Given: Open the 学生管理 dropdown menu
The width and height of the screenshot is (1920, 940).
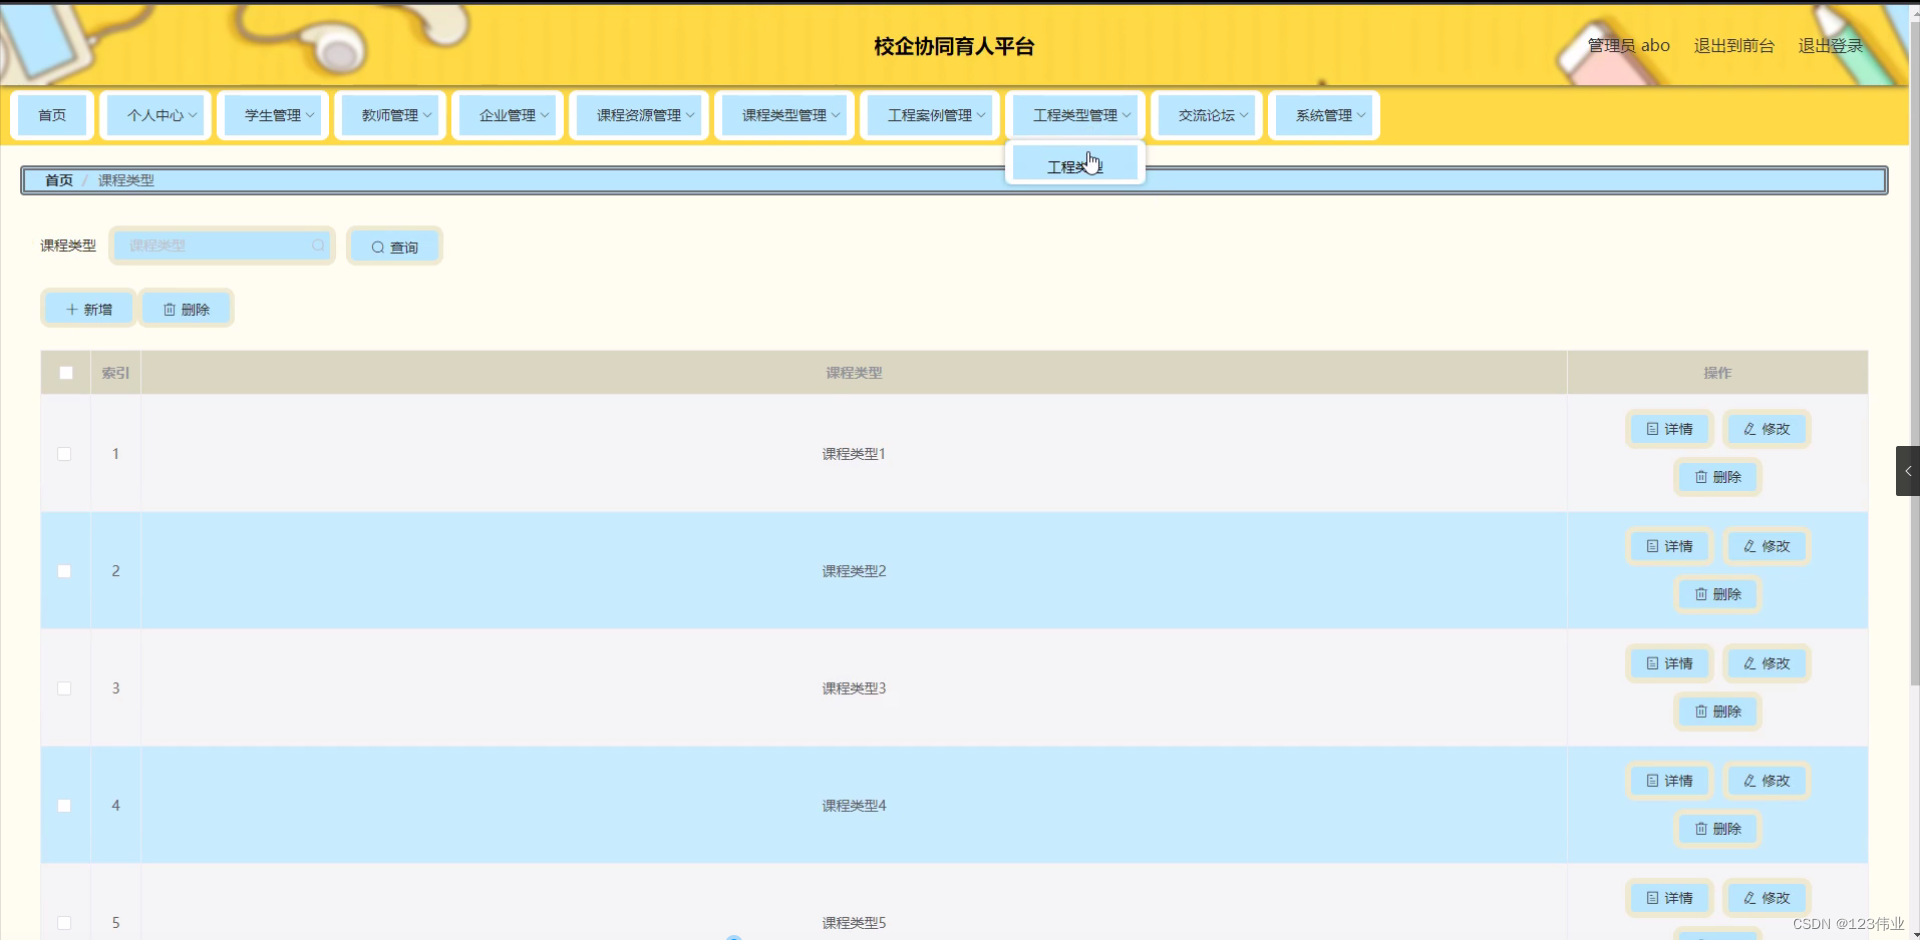Looking at the screenshot, I should (x=272, y=115).
